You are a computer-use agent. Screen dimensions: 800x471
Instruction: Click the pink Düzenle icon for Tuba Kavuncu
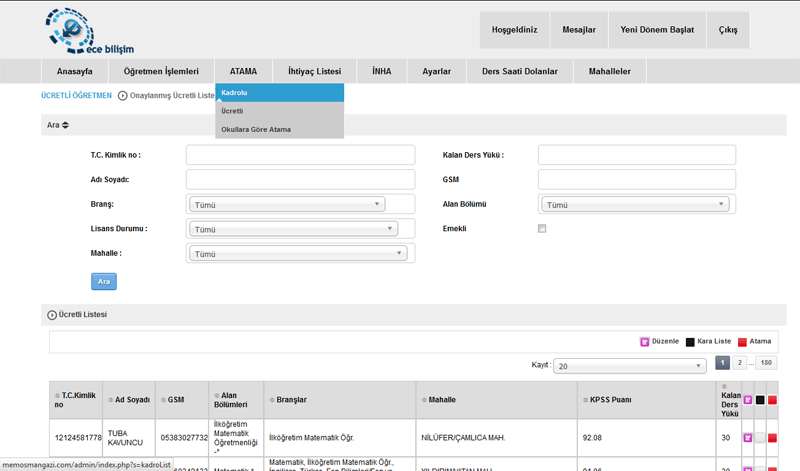pyautogui.click(x=747, y=437)
